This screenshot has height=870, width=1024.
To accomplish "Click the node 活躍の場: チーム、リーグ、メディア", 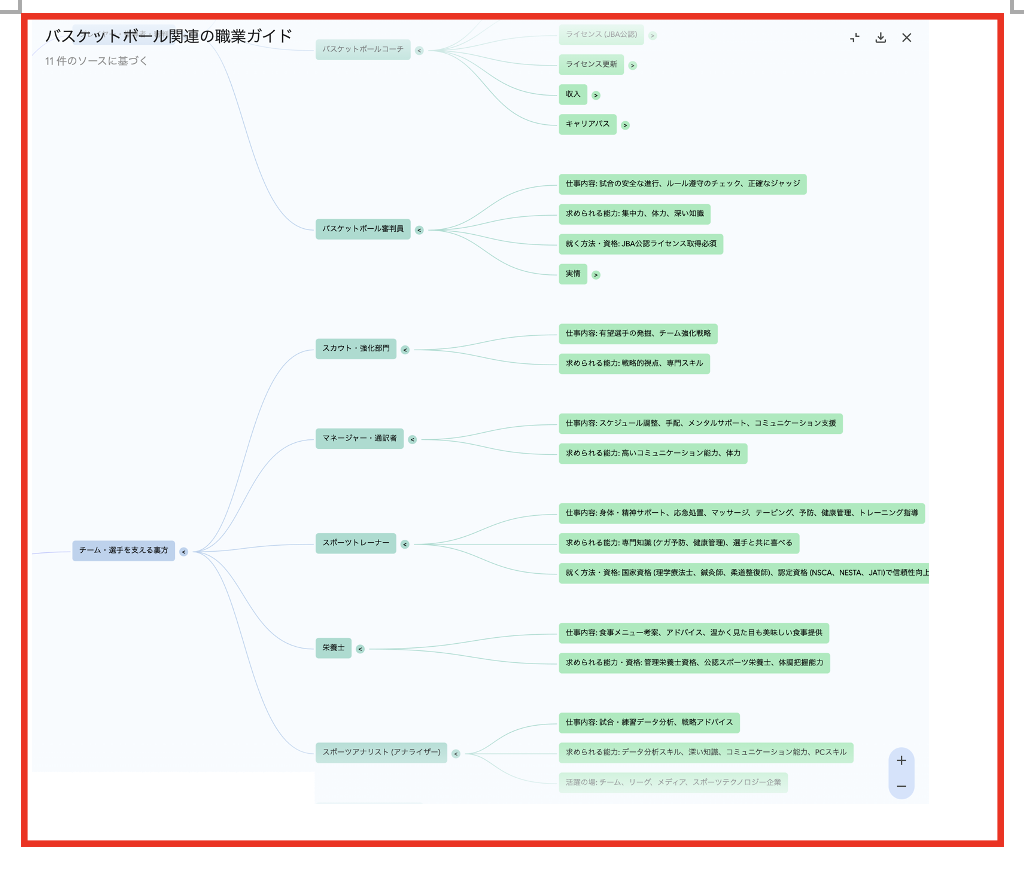I will coord(673,783).
